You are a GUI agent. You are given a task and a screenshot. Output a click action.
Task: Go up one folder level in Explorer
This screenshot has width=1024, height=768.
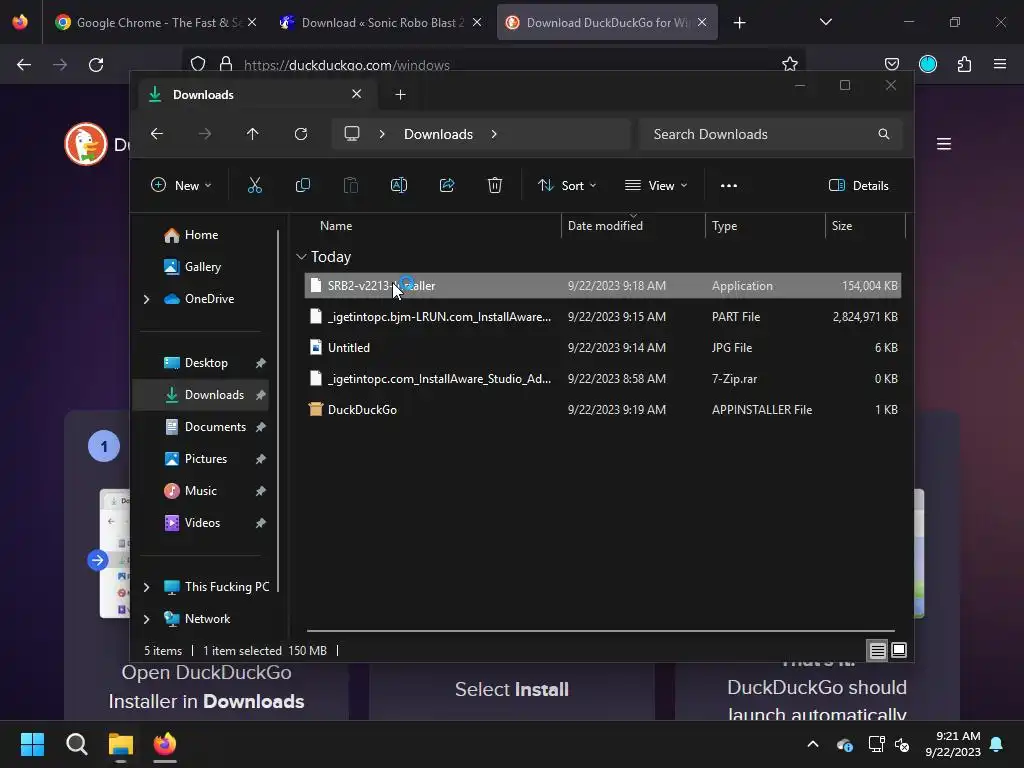click(253, 134)
